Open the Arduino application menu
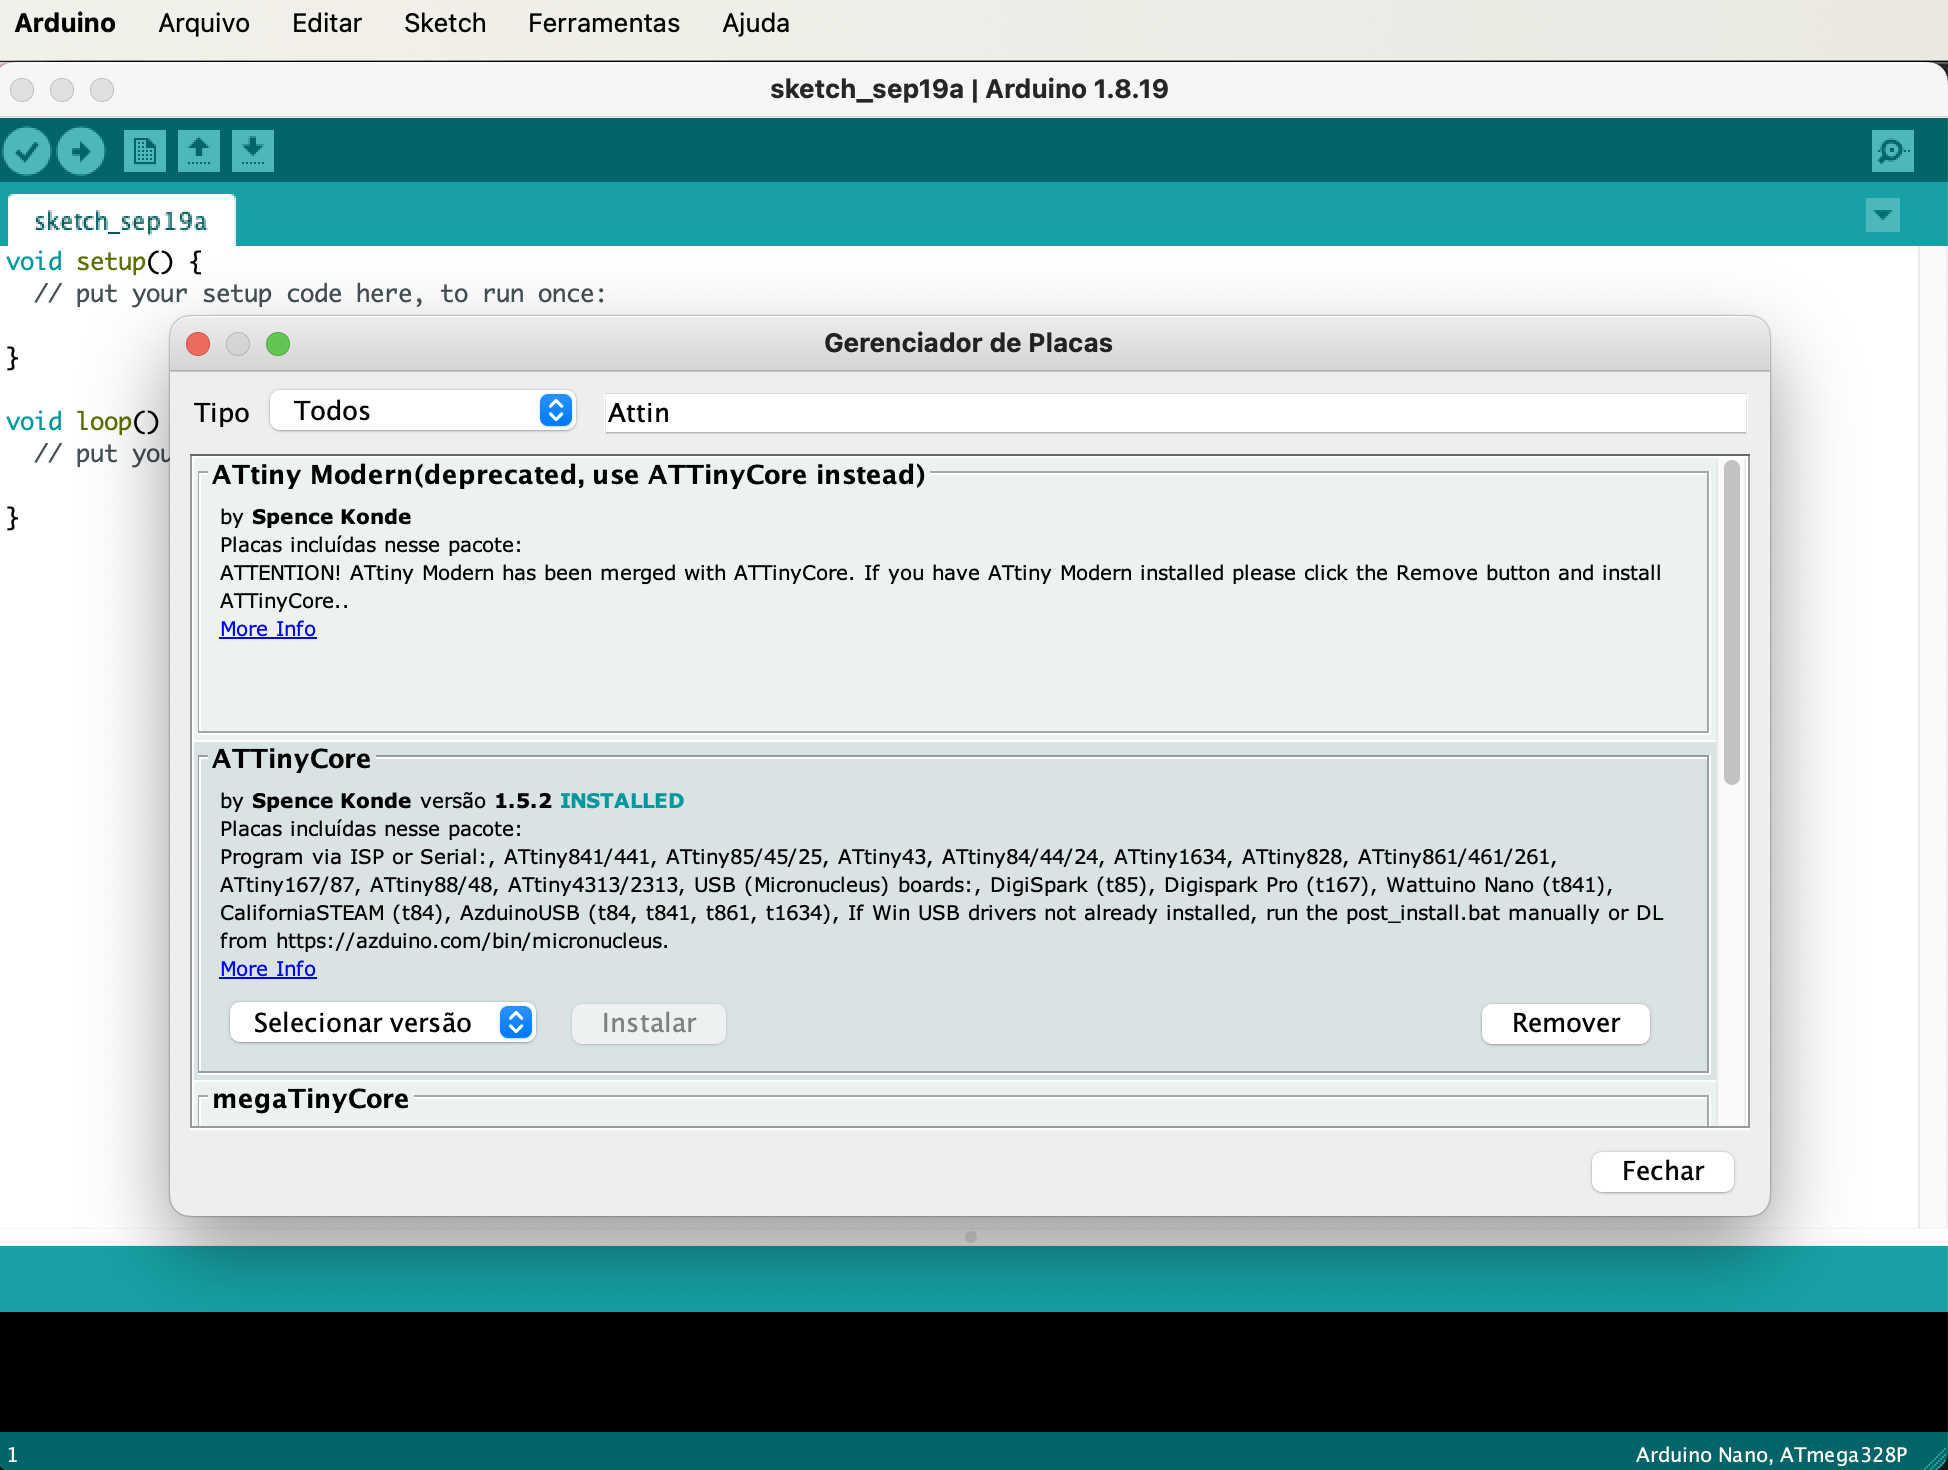 [65, 23]
